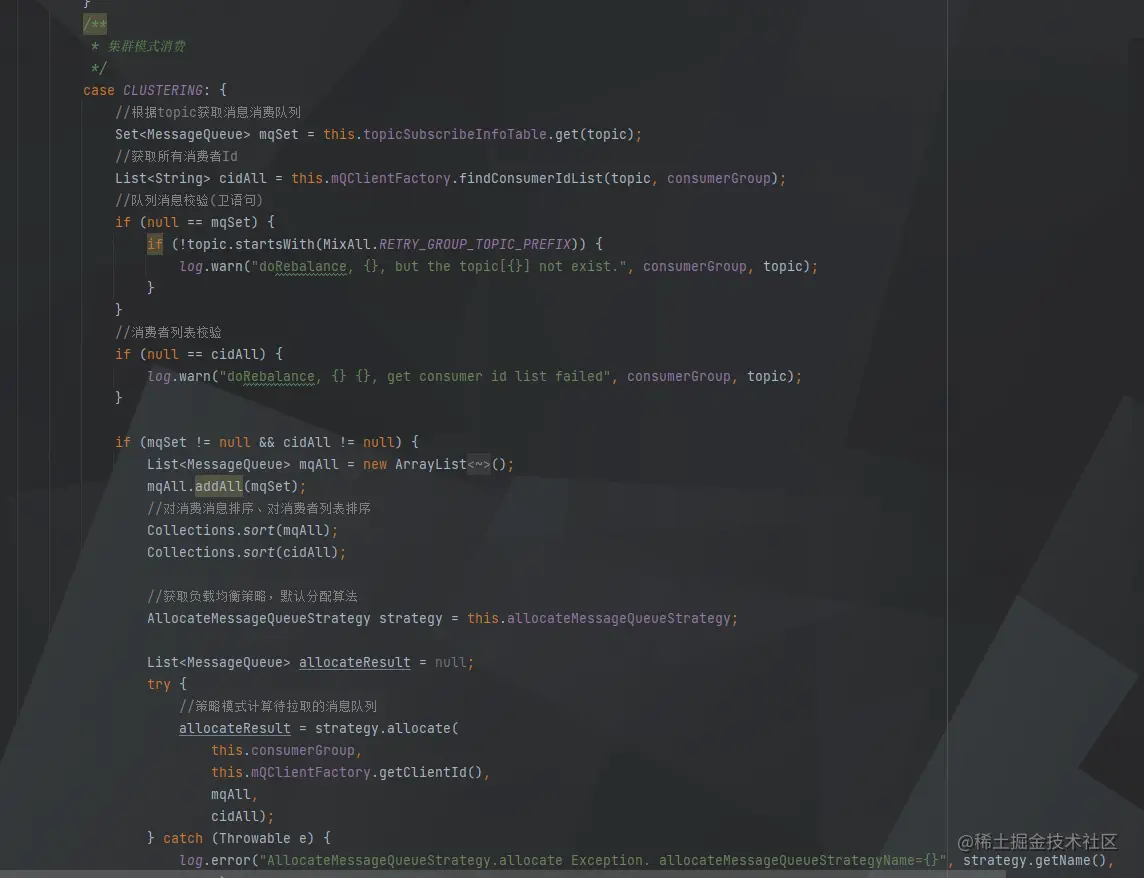Click the CLUSTERING constant in the case statement
Image resolution: width=1144 pixels, height=878 pixels.
tap(163, 91)
